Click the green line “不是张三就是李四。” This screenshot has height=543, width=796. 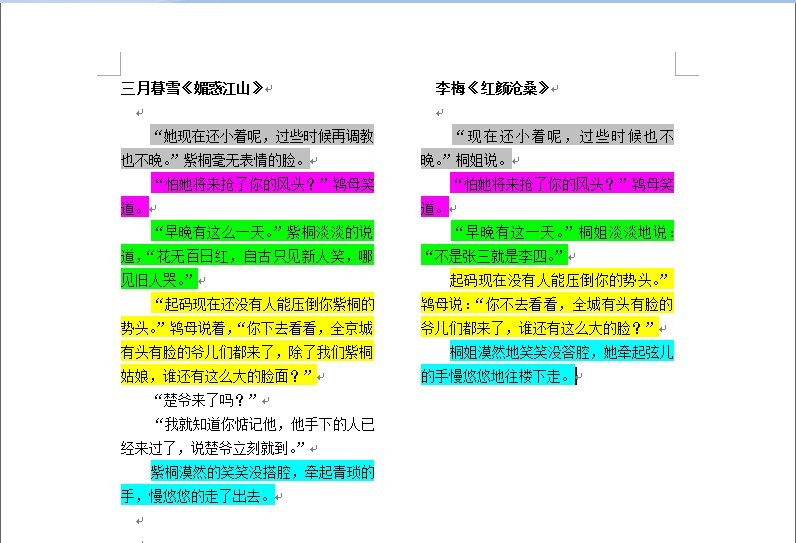(x=494, y=256)
